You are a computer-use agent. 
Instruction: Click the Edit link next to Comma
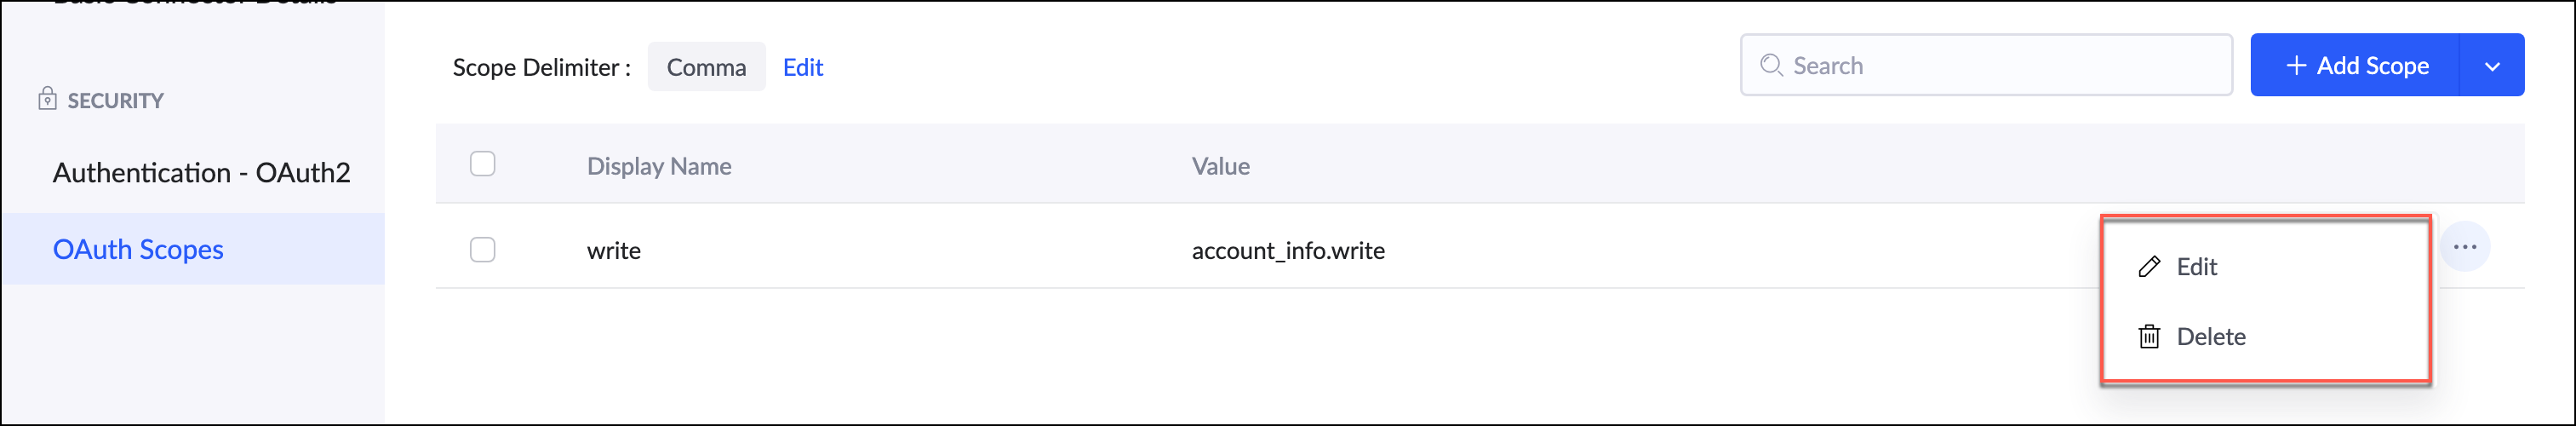(802, 67)
